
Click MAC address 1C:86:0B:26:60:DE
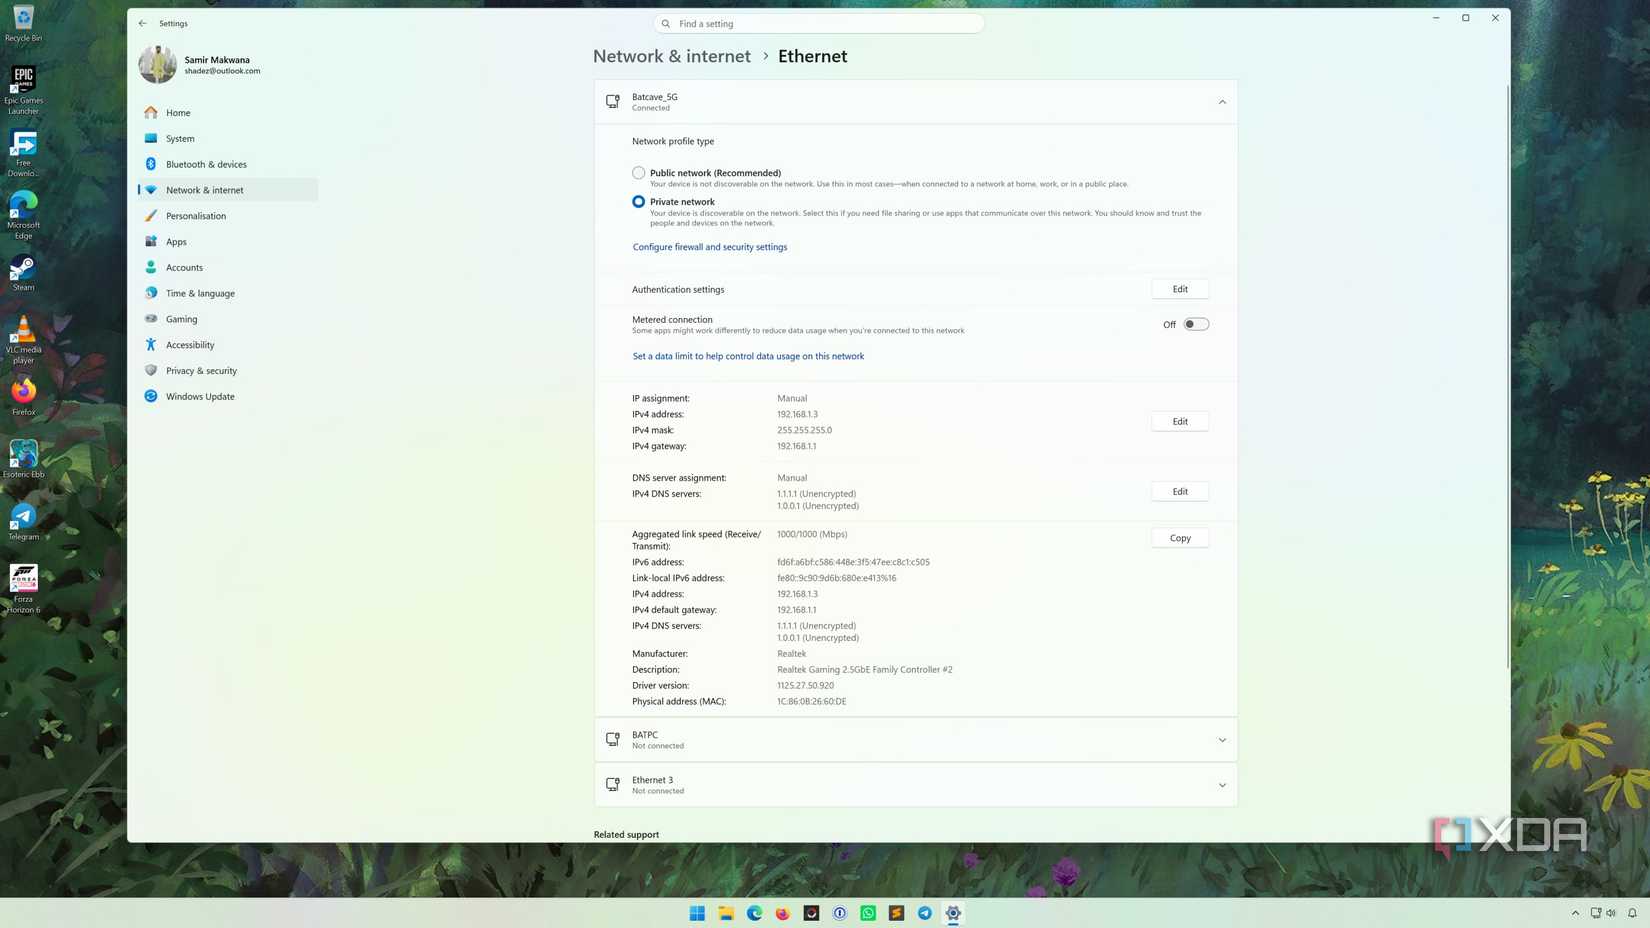tap(812, 702)
